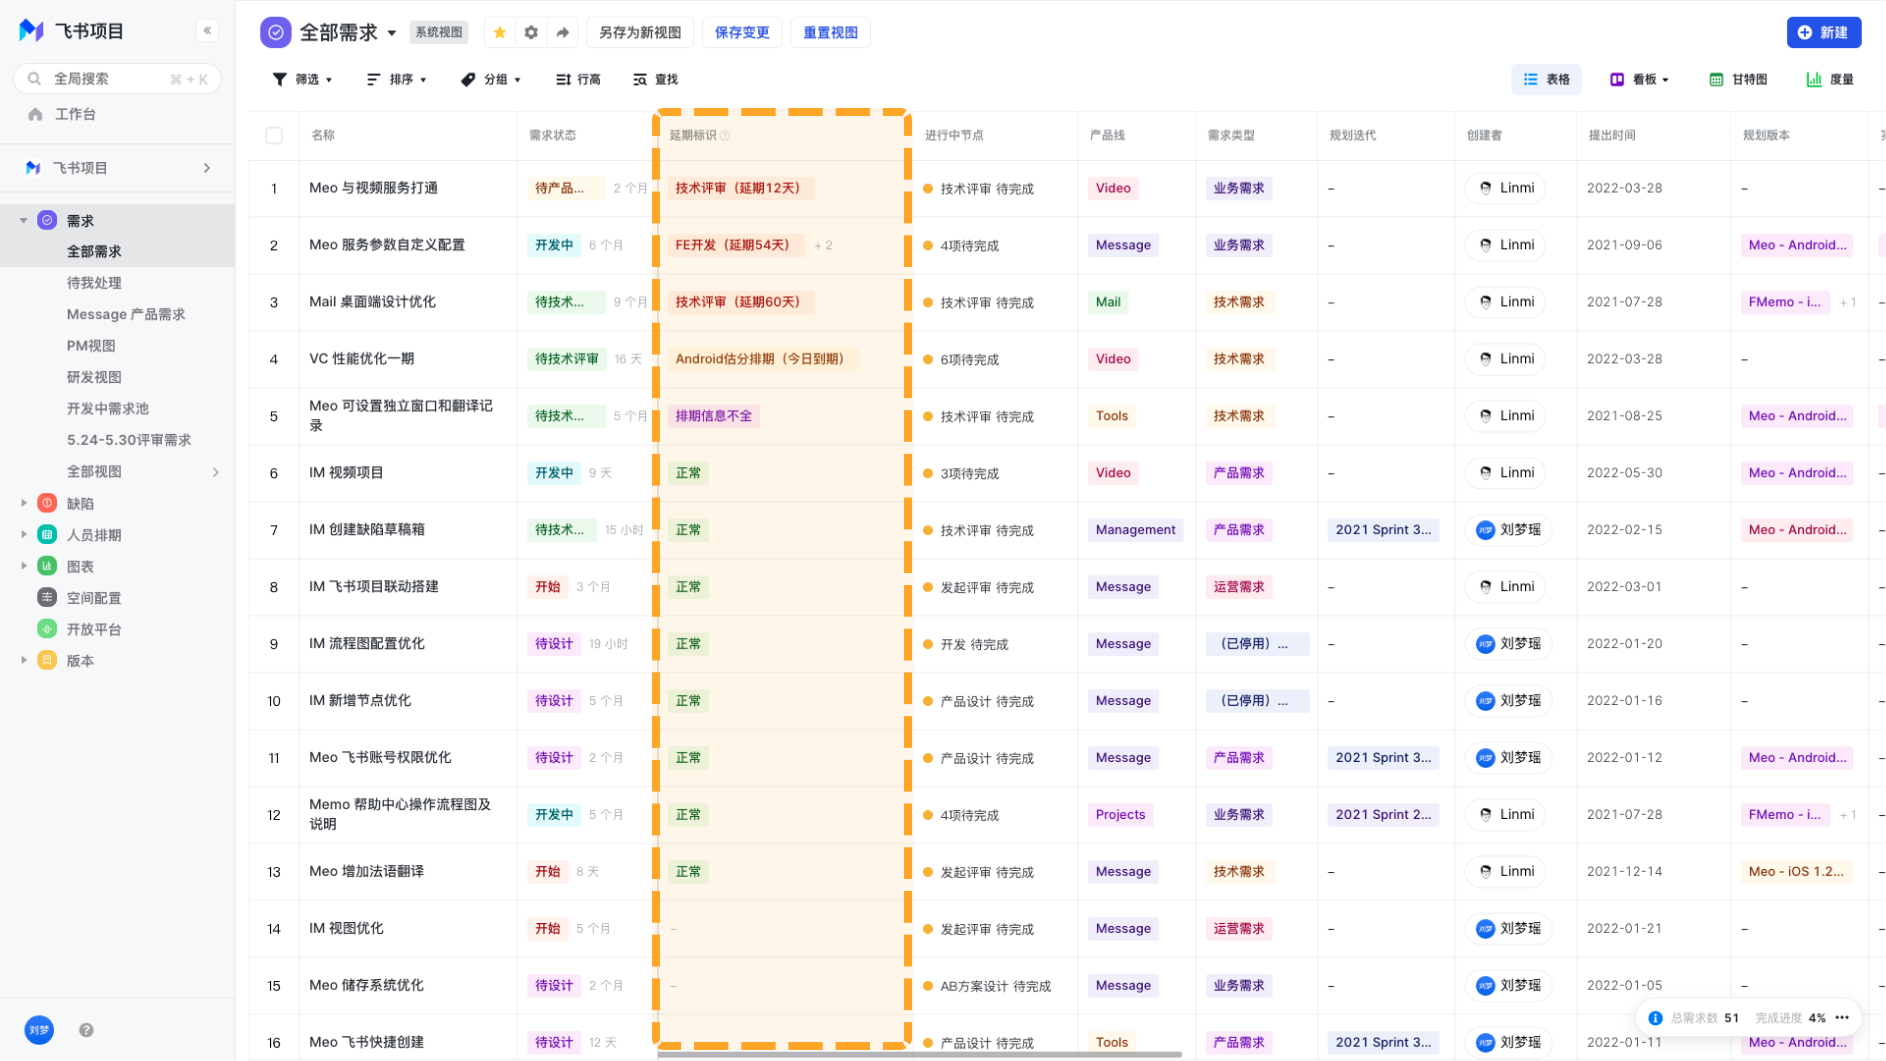Open view settings gear icon
The width and height of the screenshot is (1886, 1061).
531,32
